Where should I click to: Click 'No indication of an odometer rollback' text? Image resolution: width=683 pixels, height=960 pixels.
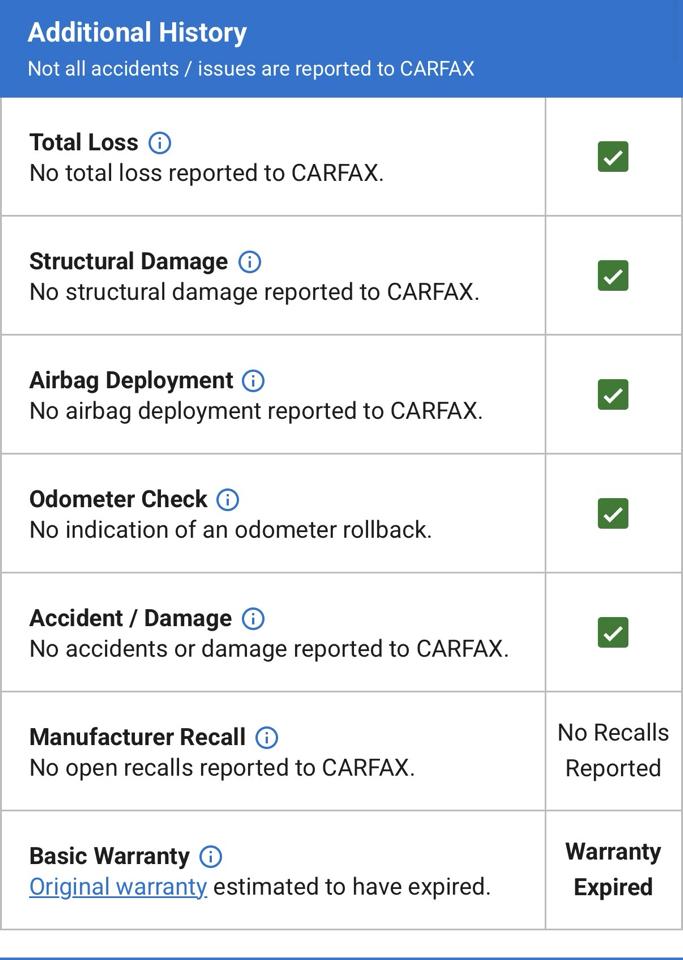(231, 530)
